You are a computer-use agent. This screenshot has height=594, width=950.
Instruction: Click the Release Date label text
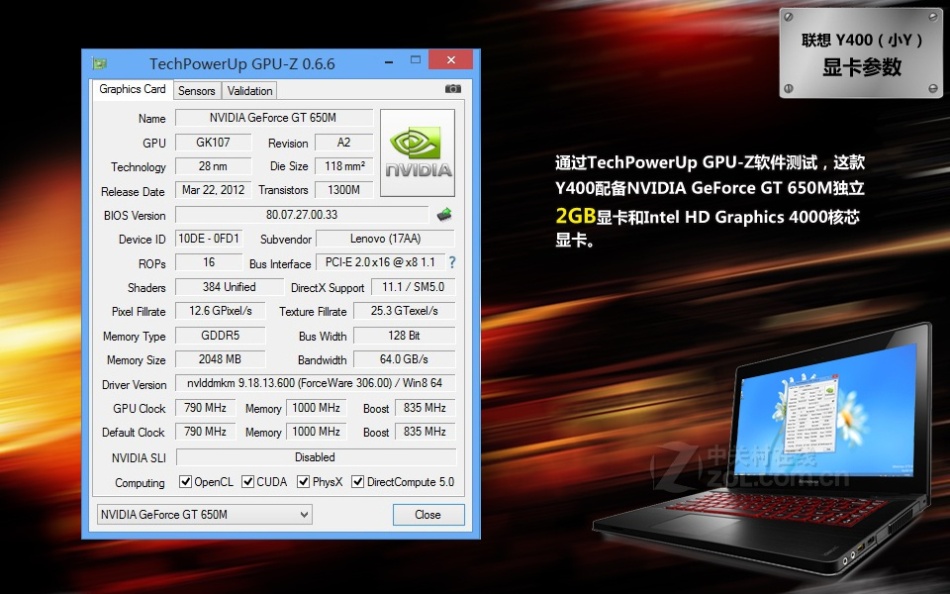point(133,192)
